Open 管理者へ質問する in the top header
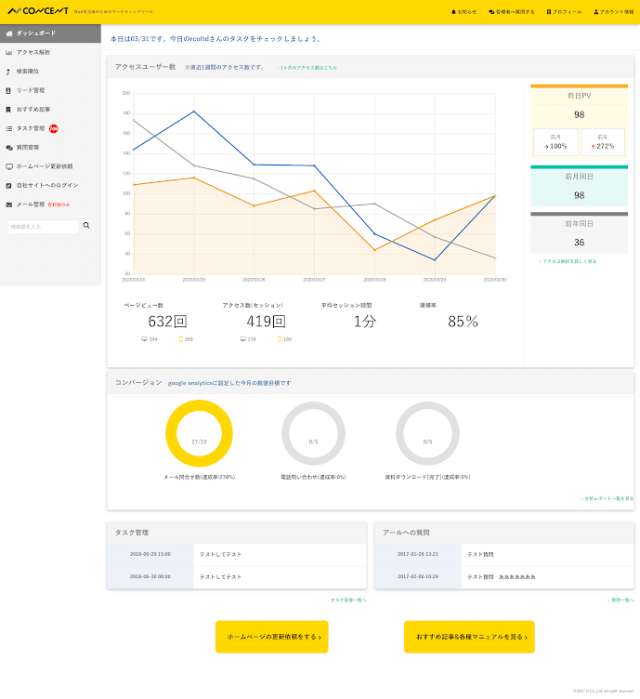 point(511,12)
